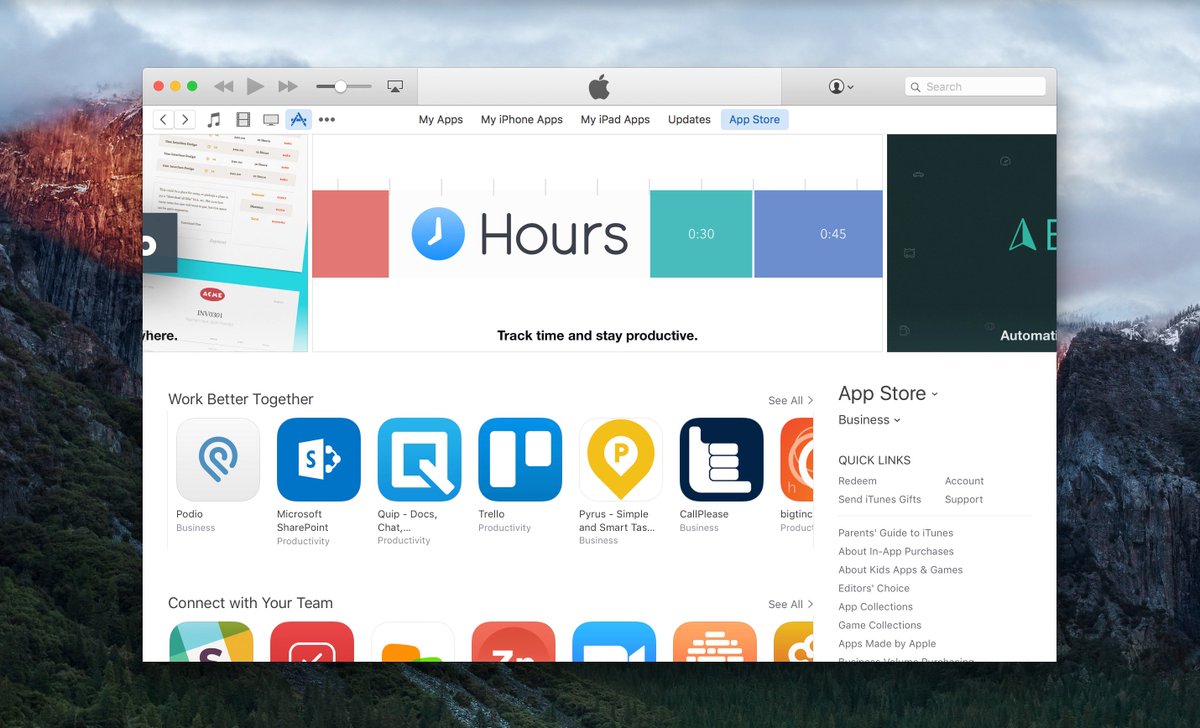Open the My iPhone Apps tab

click(x=522, y=120)
